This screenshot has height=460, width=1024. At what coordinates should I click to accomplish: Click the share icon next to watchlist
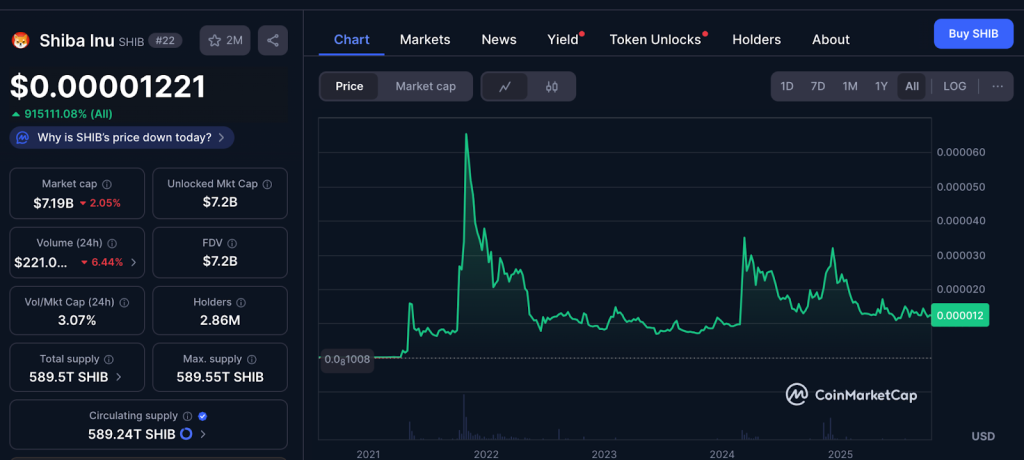(273, 40)
